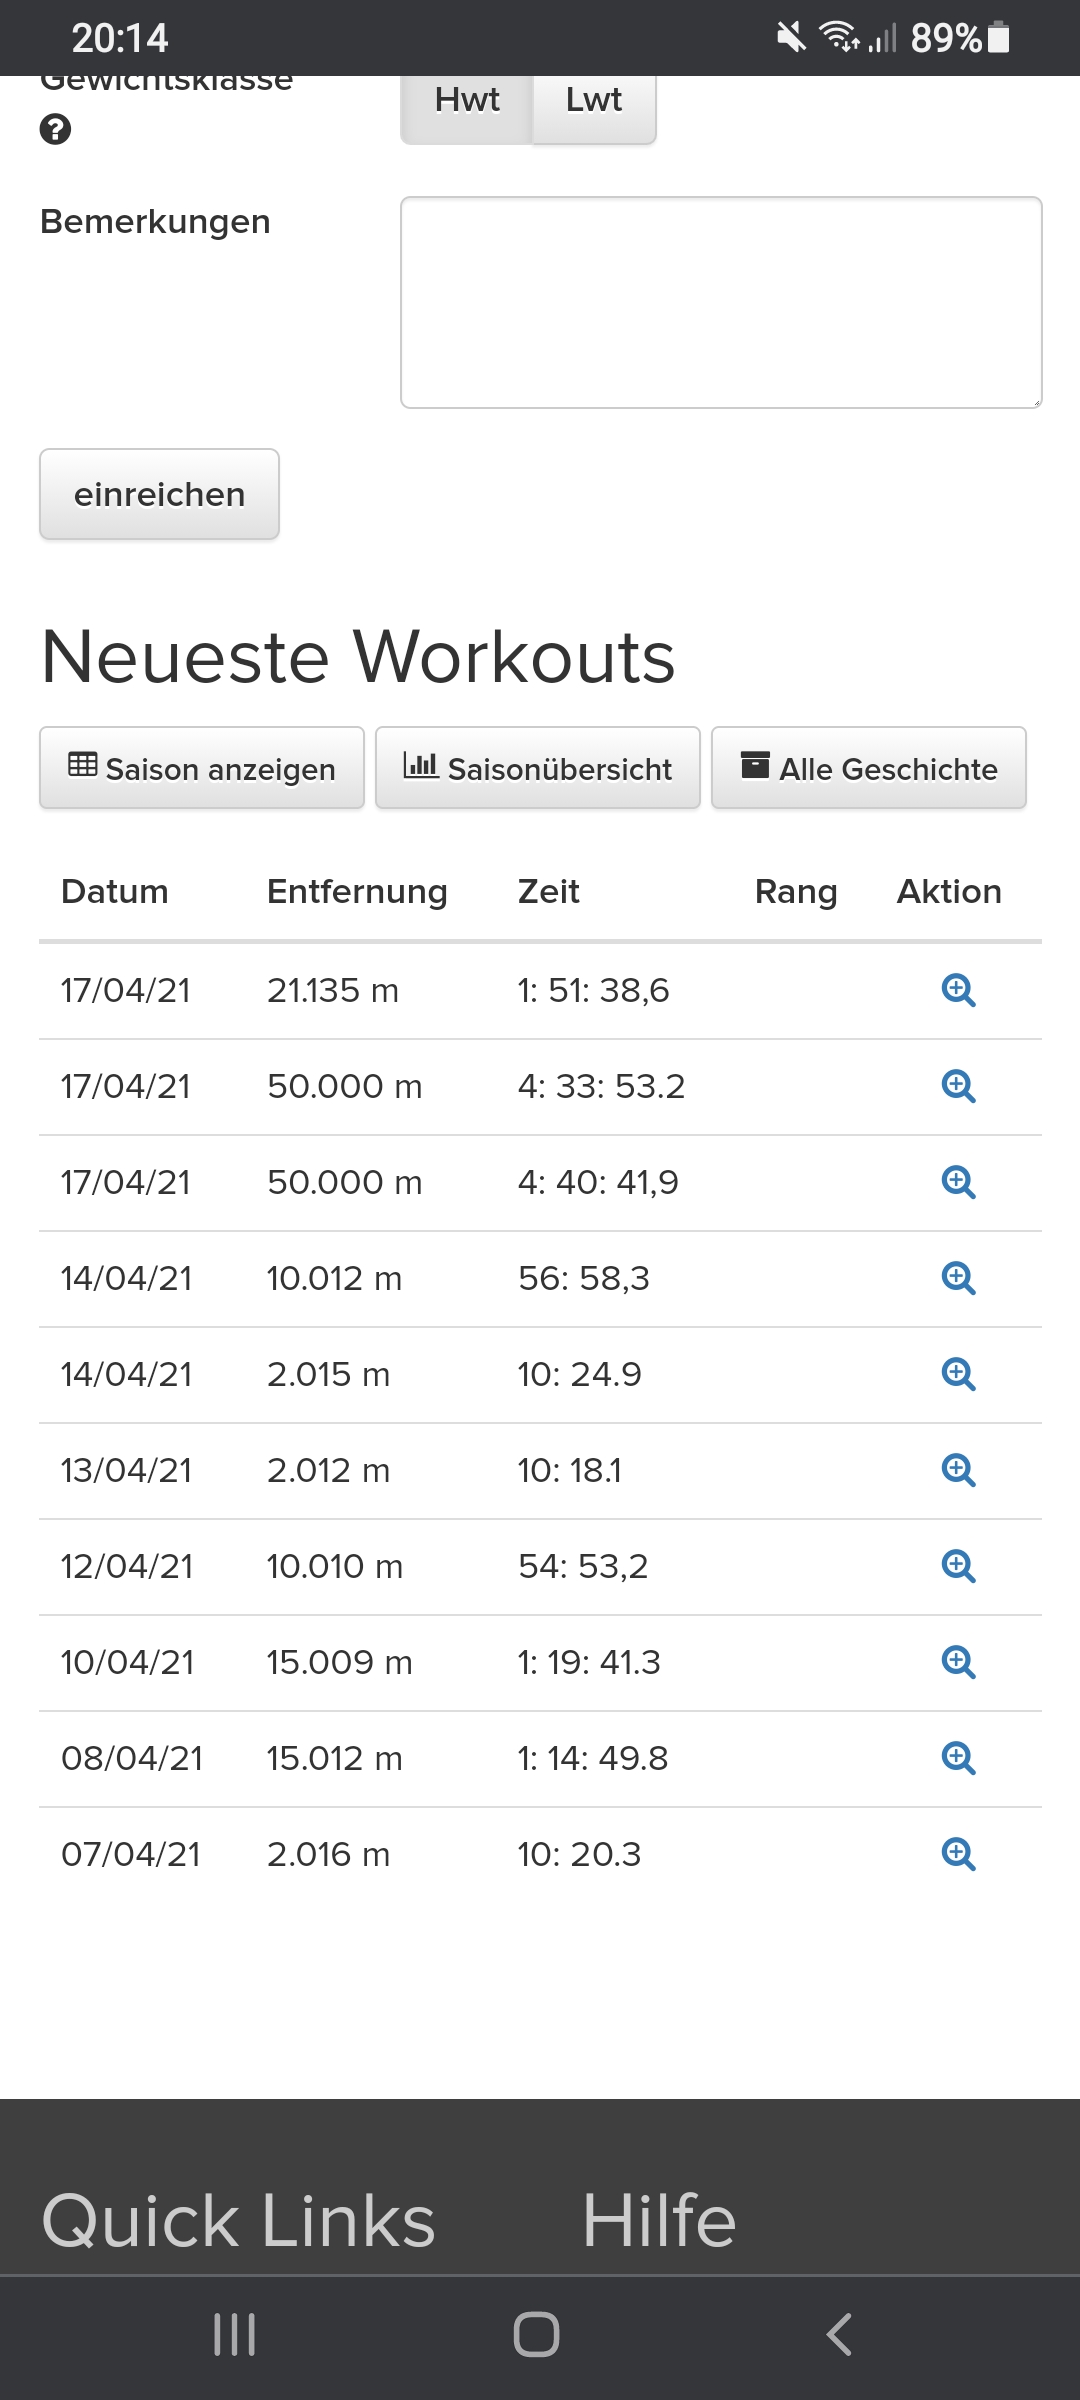This screenshot has width=1080, height=2400.
Task: Tap Android home navigation button
Action: (537, 2334)
